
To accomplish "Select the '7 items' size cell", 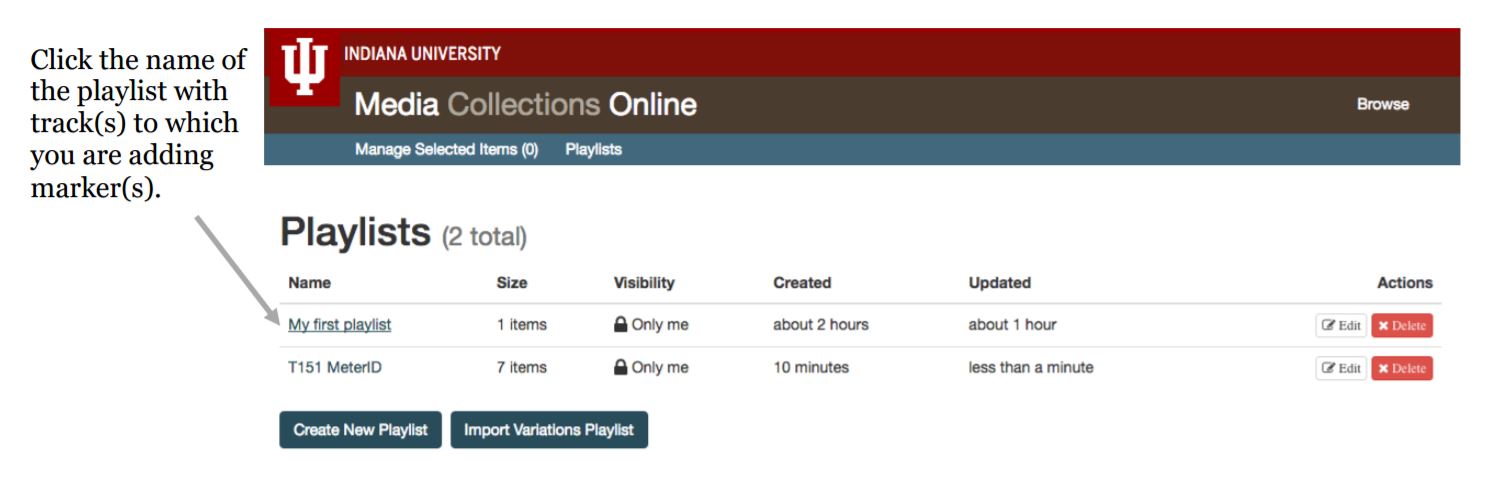I will [522, 367].
